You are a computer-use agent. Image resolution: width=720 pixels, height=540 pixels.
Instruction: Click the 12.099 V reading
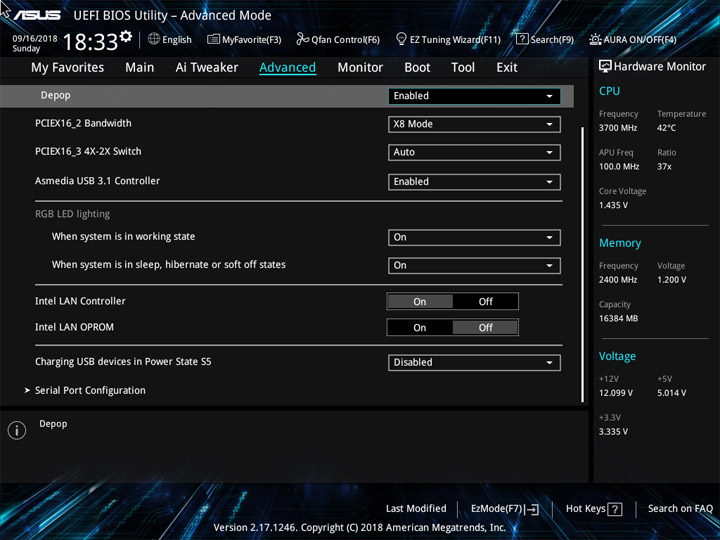click(616, 393)
